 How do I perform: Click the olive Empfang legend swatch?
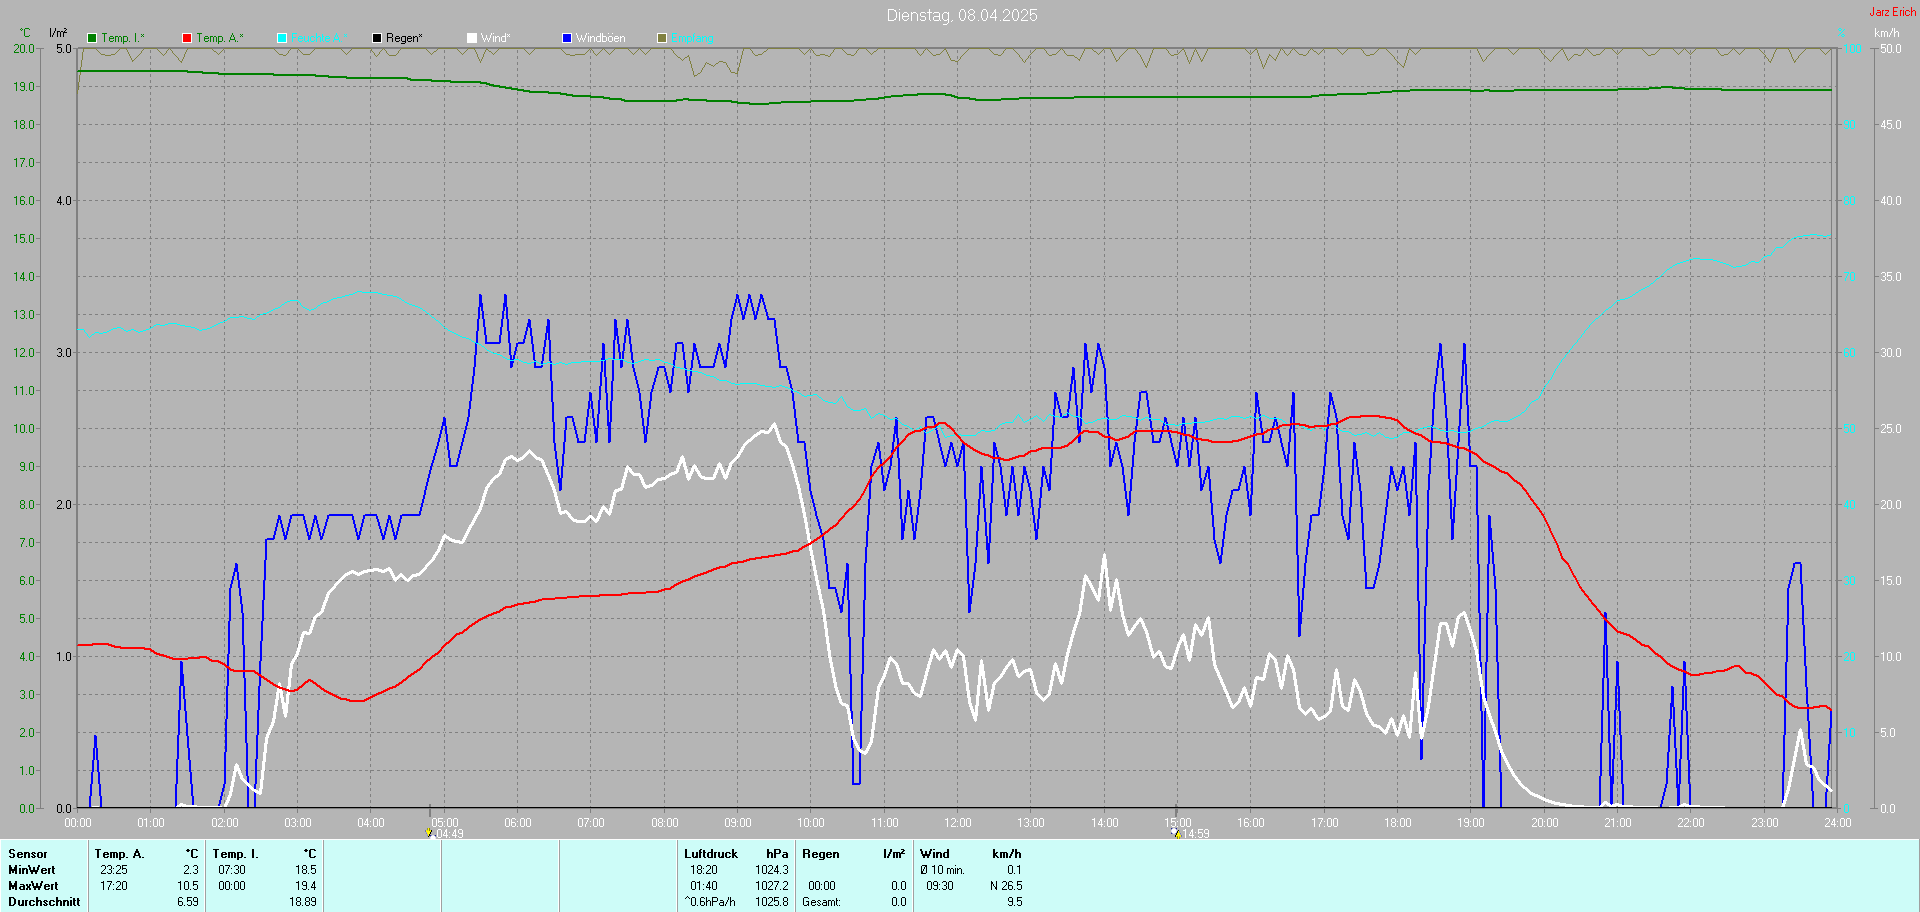pyautogui.click(x=662, y=38)
